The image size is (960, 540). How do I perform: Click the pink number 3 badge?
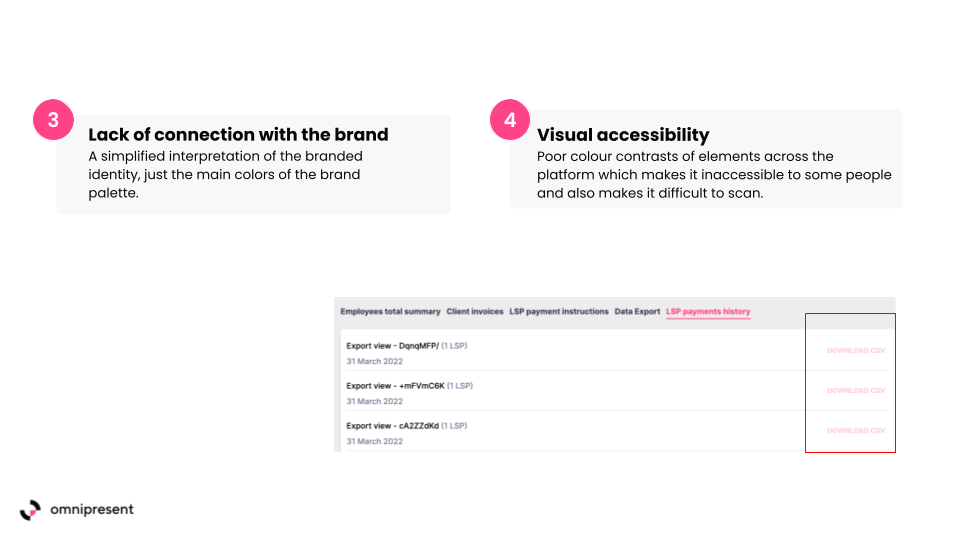[x=53, y=120]
